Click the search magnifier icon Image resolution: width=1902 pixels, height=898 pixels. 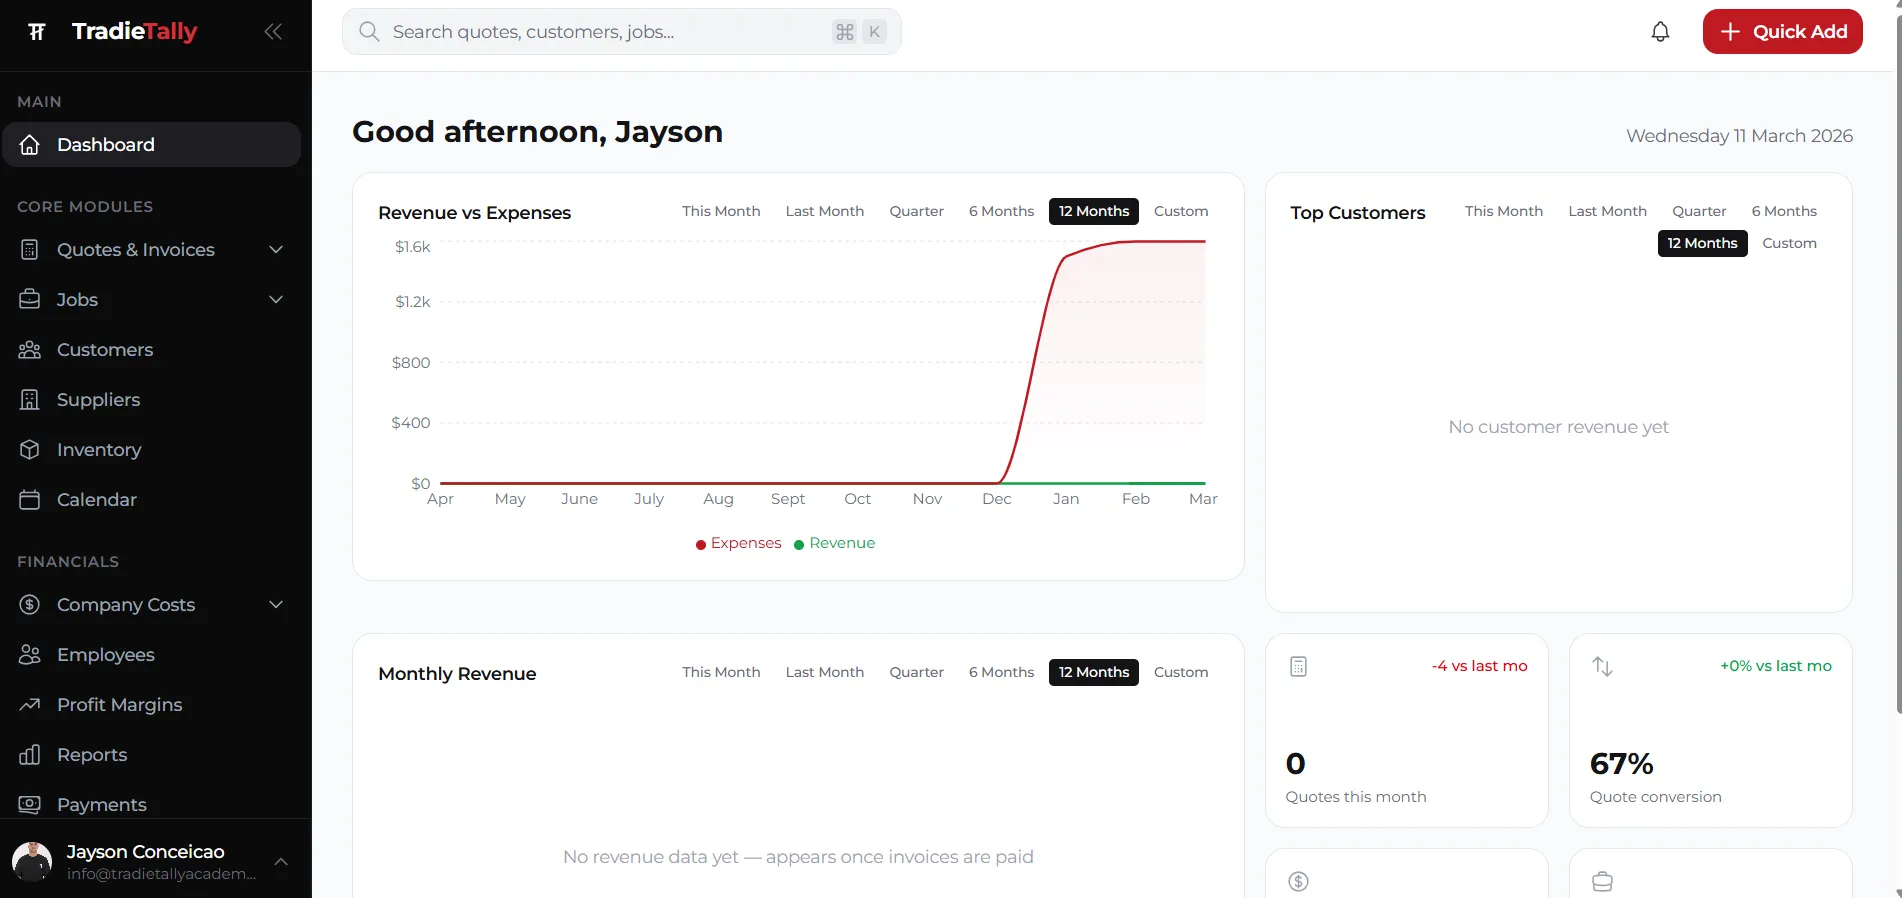click(369, 32)
